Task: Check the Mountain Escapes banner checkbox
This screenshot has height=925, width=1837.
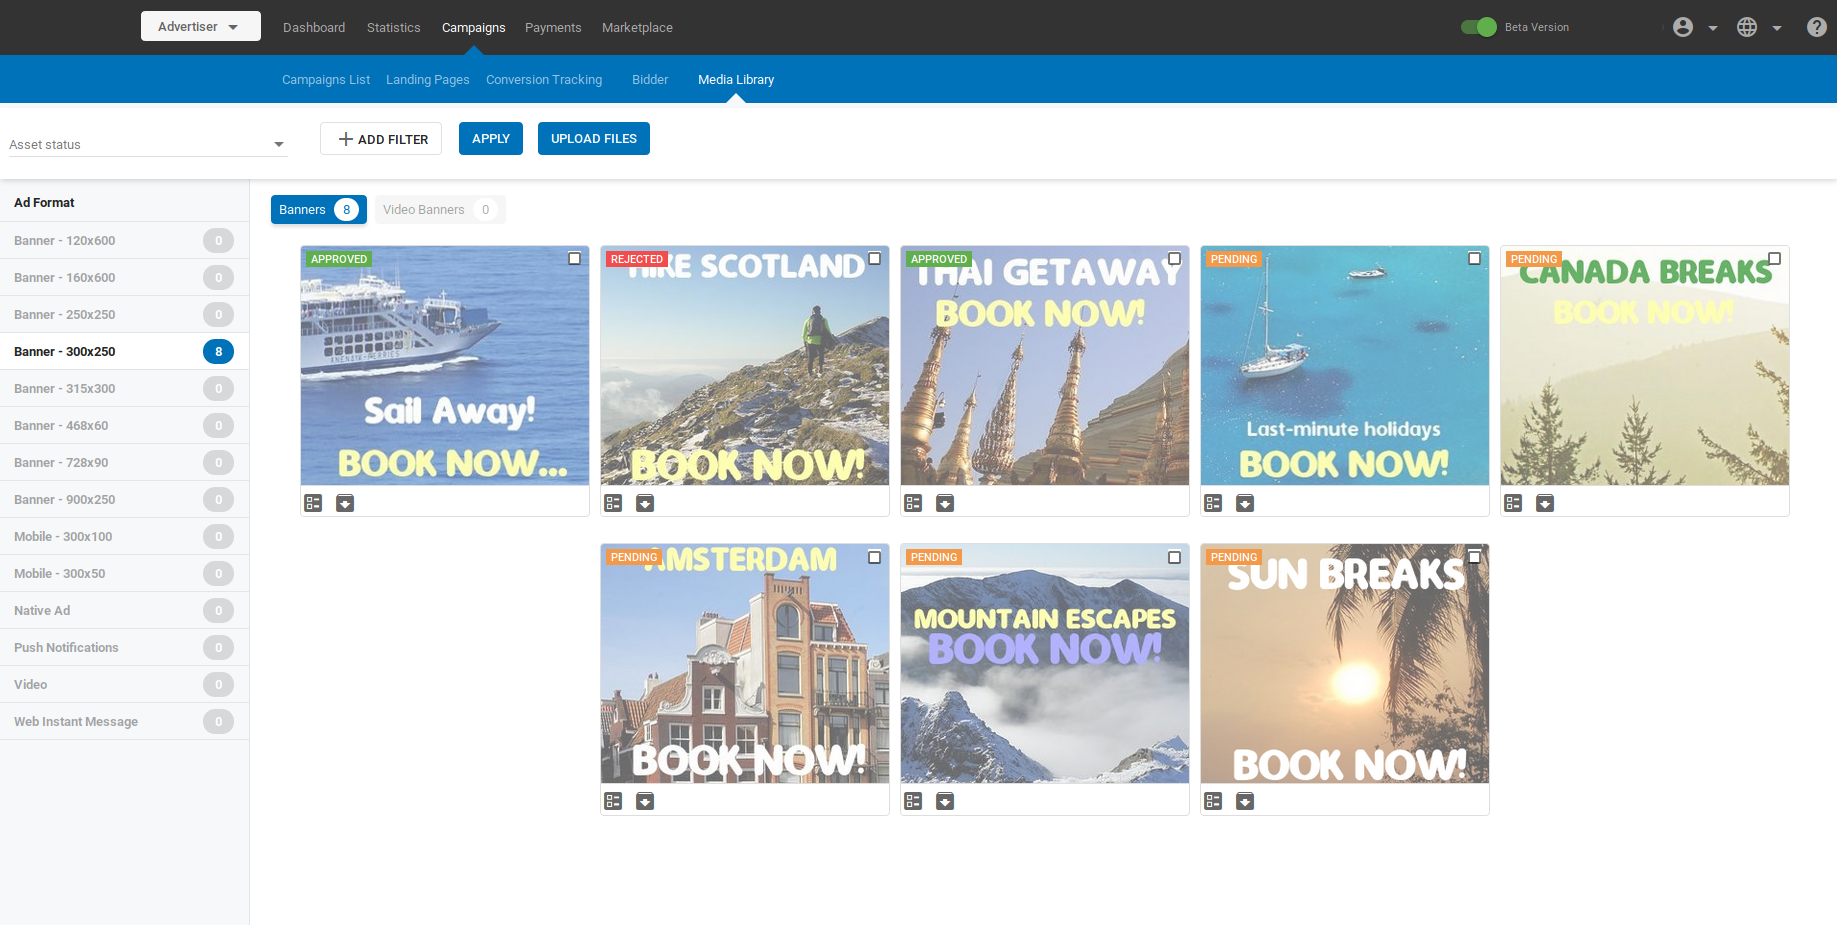Action: (x=1174, y=557)
